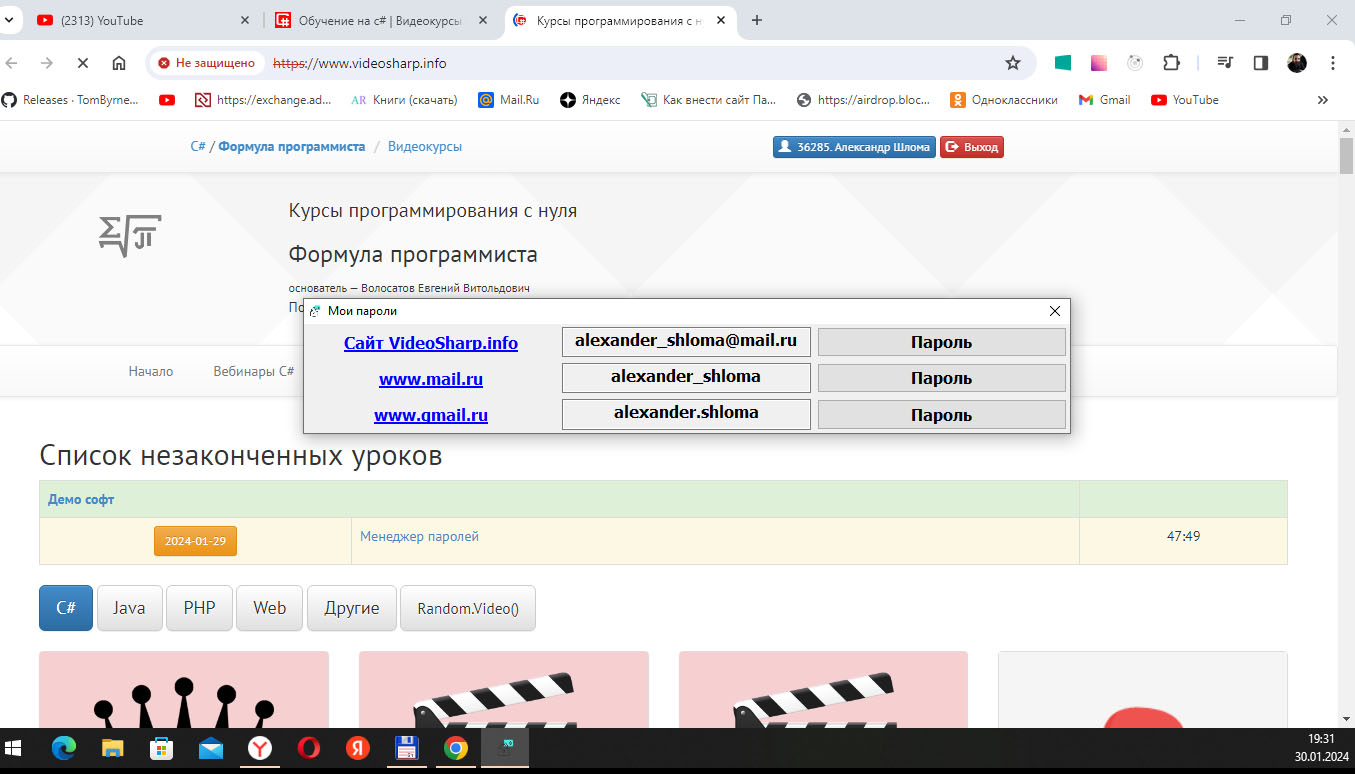Image resolution: width=1355 pixels, height=774 pixels.
Task: Click the orange 2024-01-29 date badge
Action: click(x=195, y=540)
